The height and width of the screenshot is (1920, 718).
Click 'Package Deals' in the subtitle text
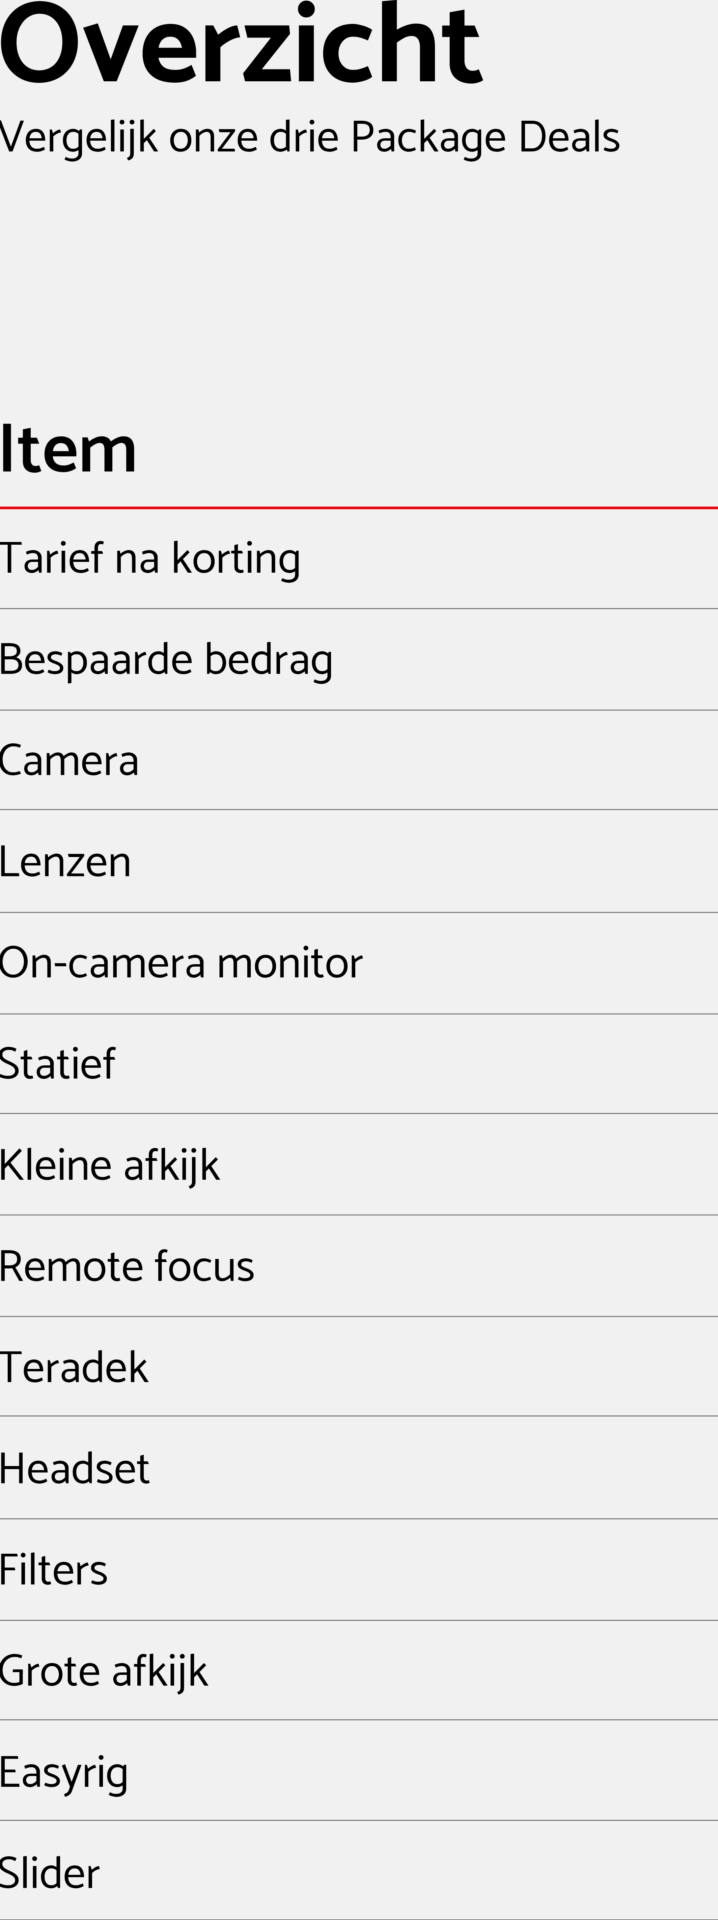pyautogui.click(x=485, y=138)
